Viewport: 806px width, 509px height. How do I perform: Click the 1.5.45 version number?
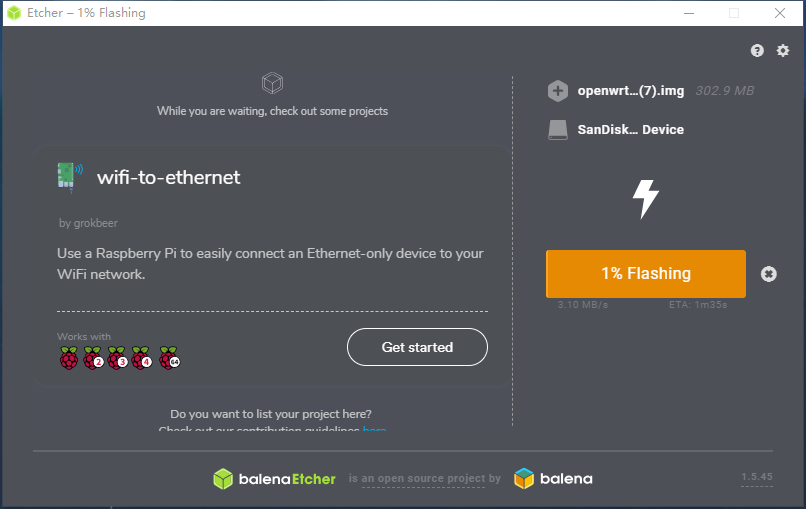[757, 477]
